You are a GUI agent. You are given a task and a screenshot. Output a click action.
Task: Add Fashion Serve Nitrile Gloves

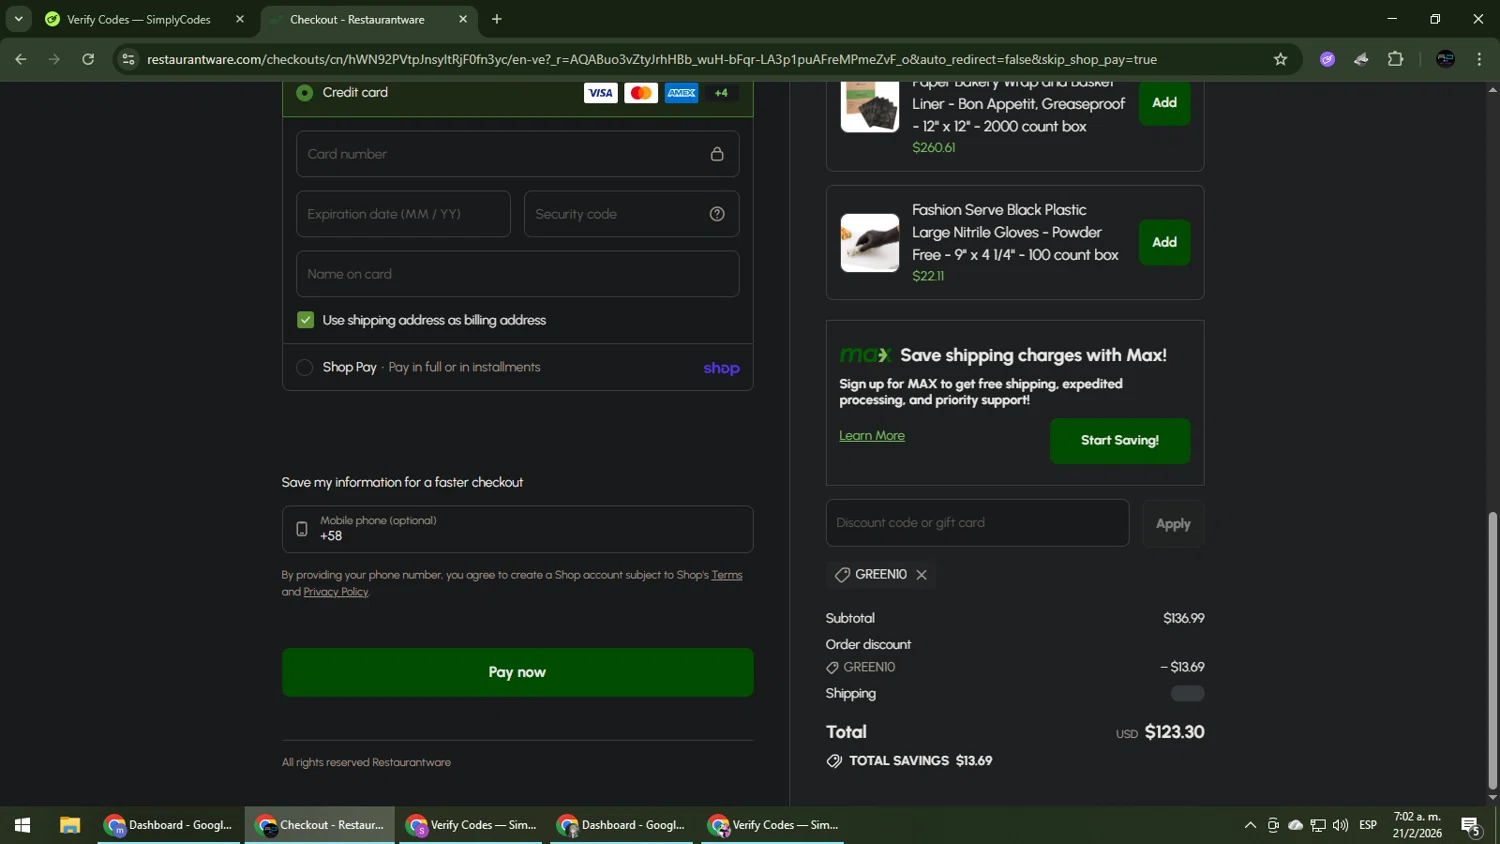pyautogui.click(x=1164, y=242)
